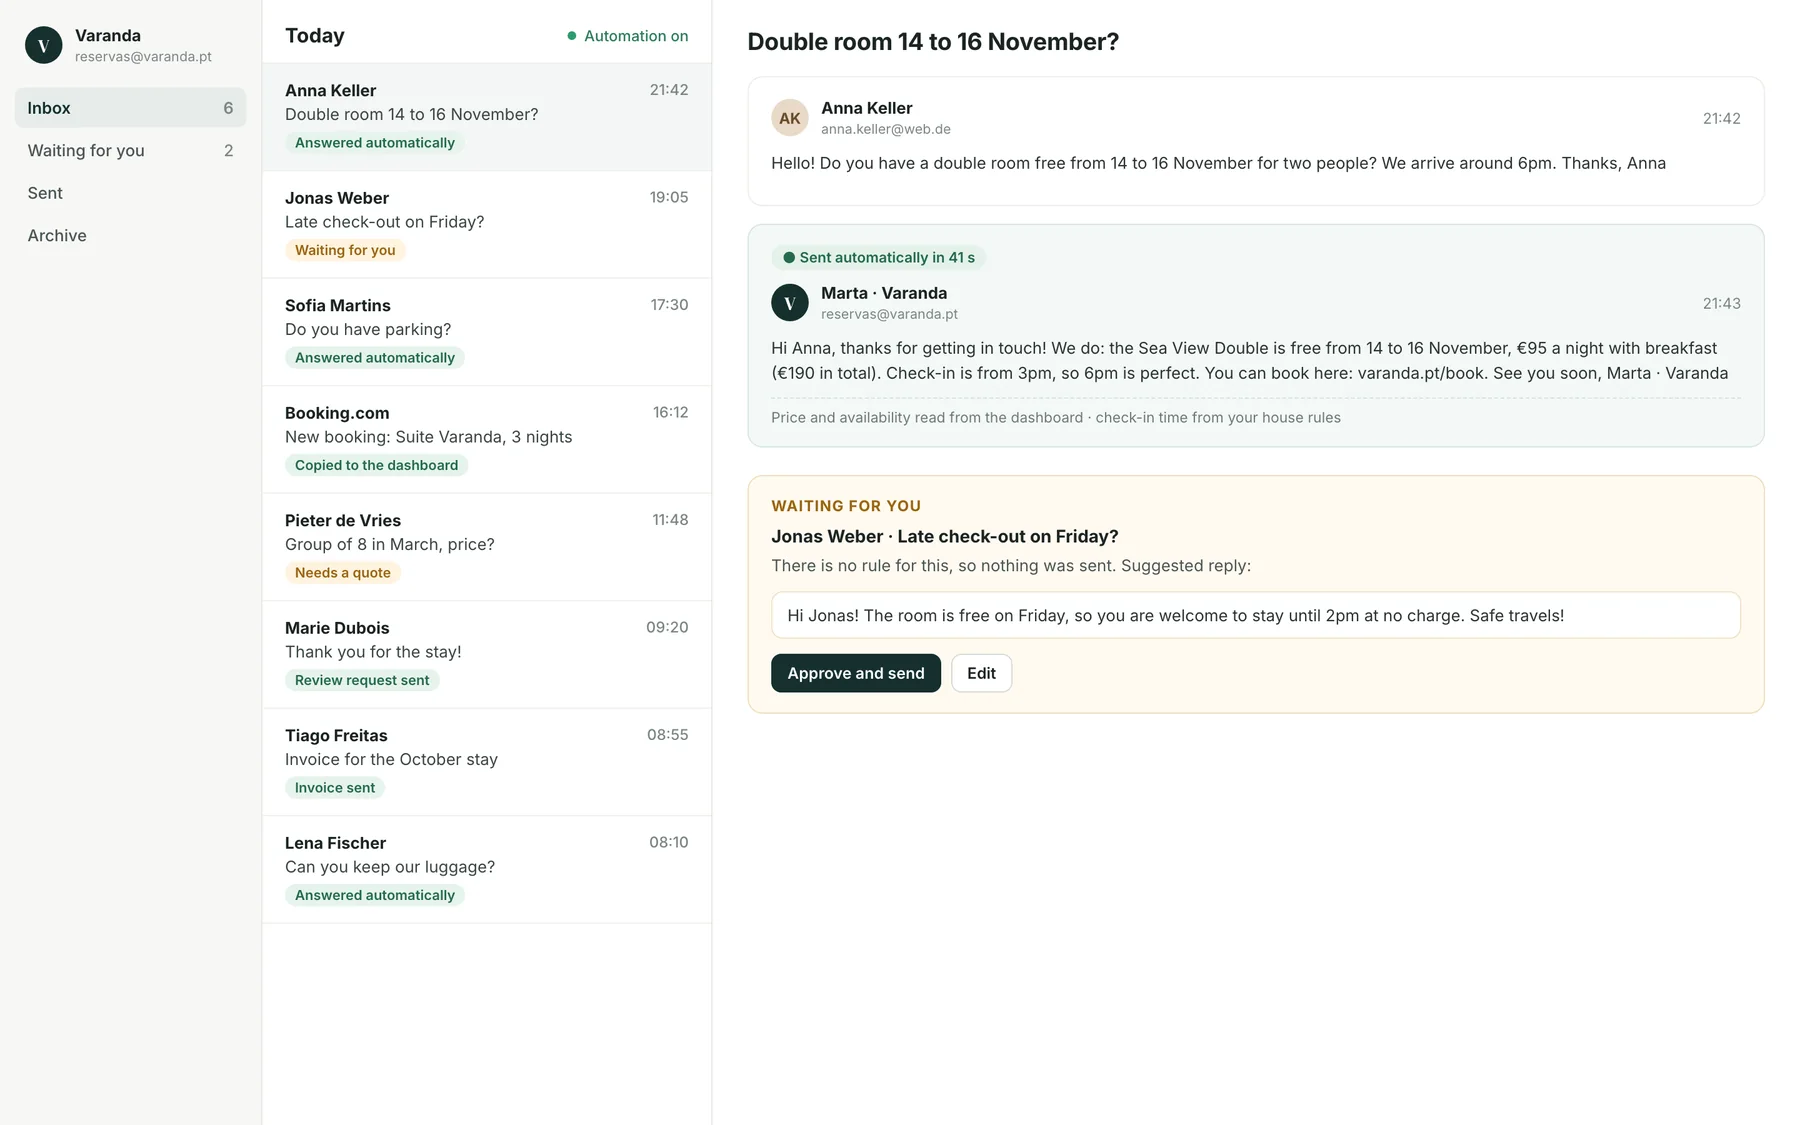This screenshot has height=1125, width=1800.
Task: Open Lena Fischer's luggage question
Action: coord(487,870)
